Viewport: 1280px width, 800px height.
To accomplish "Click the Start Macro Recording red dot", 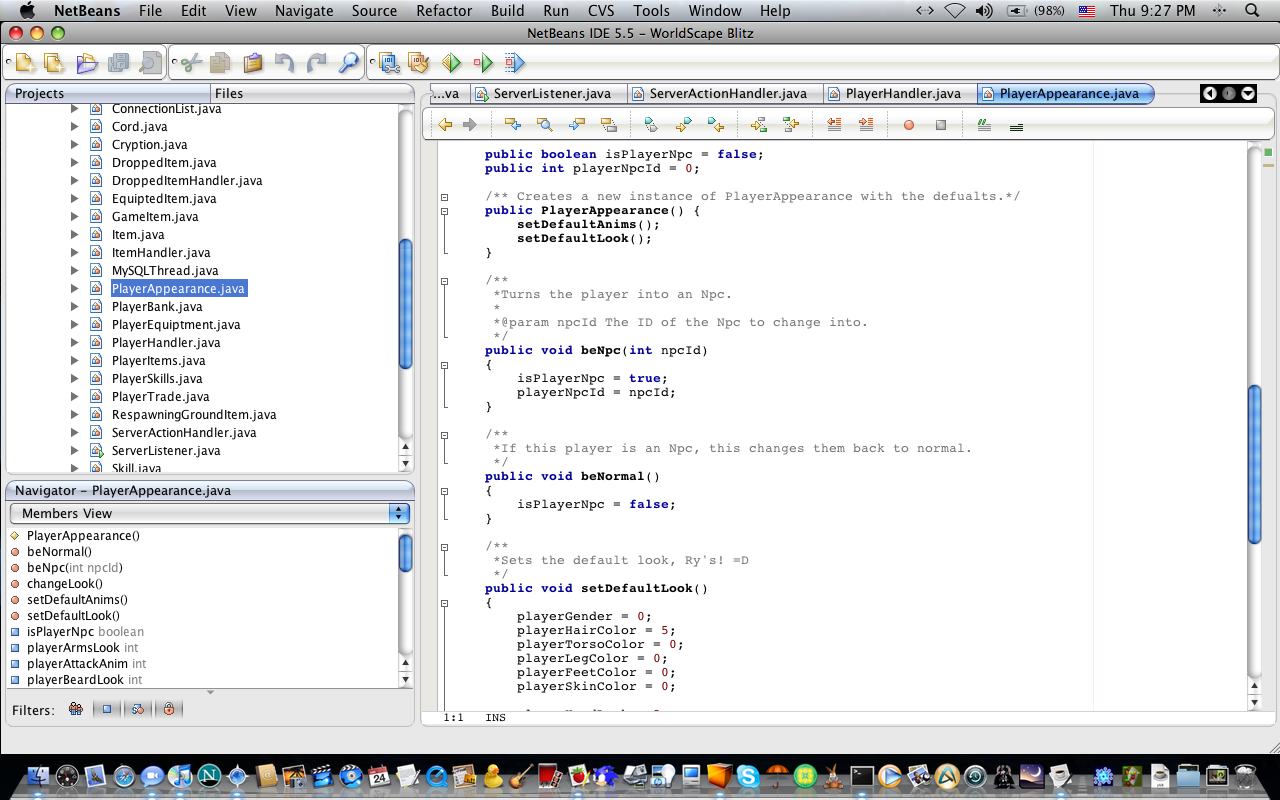I will tap(909, 125).
